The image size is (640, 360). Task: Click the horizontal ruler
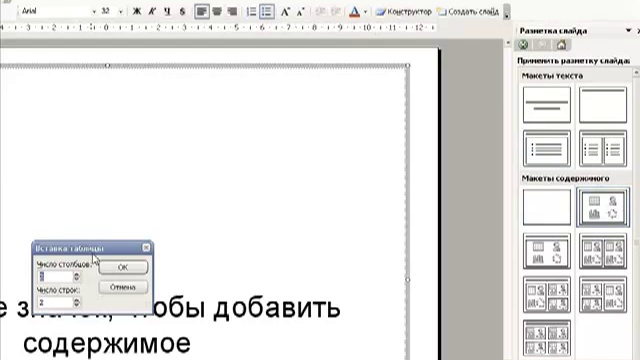[x=218, y=28]
